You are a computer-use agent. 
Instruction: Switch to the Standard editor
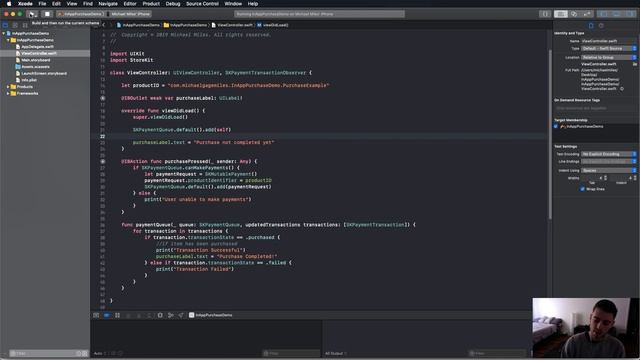coord(561,14)
